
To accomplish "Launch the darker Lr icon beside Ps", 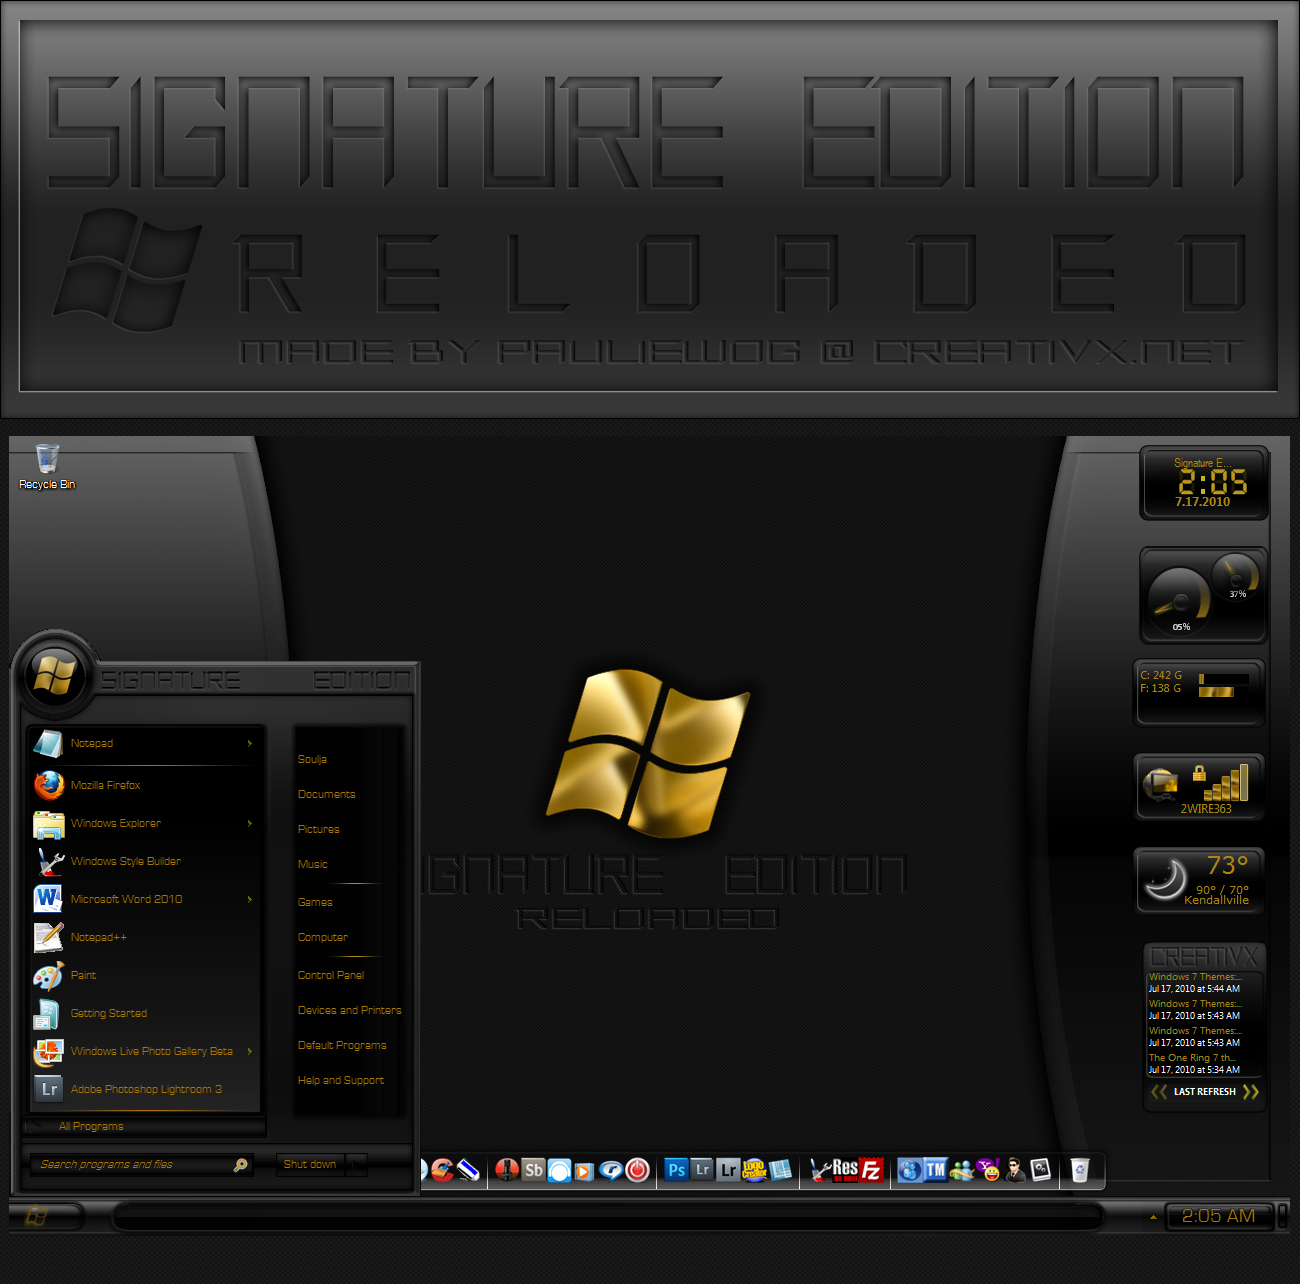I will click(x=702, y=1169).
